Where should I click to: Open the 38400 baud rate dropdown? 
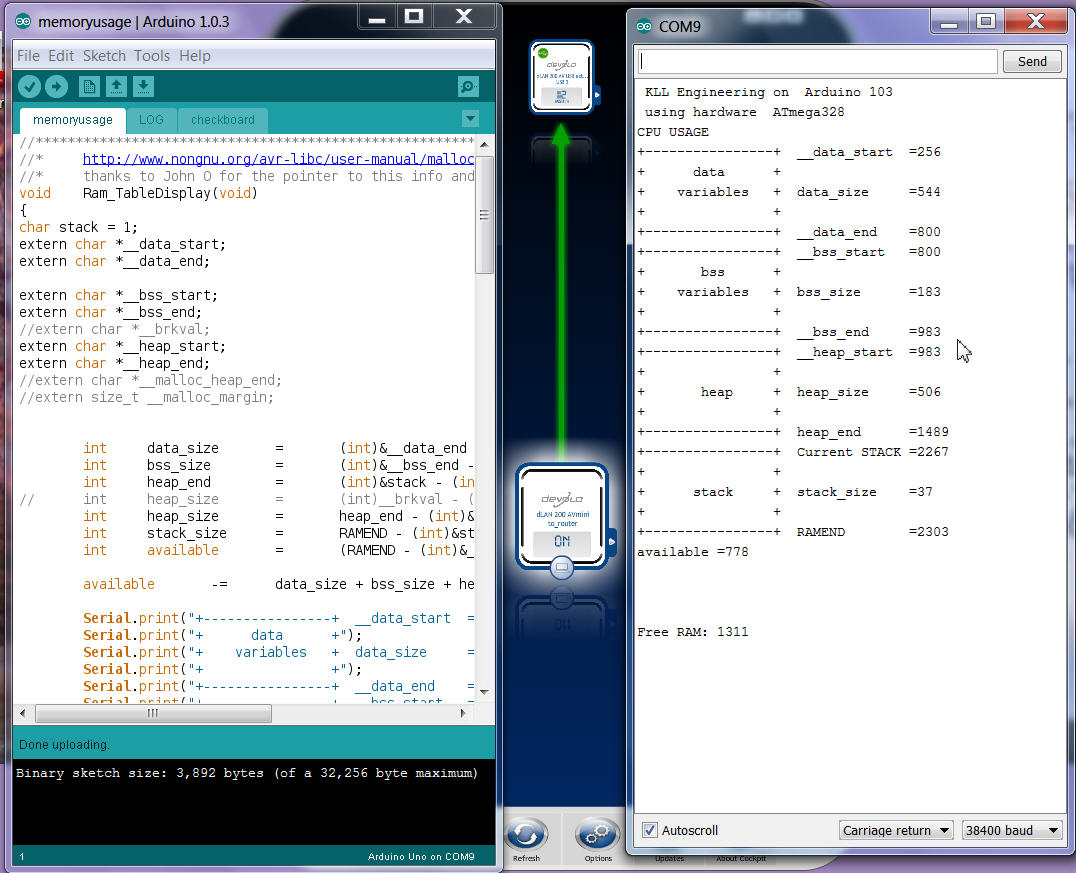click(1011, 830)
